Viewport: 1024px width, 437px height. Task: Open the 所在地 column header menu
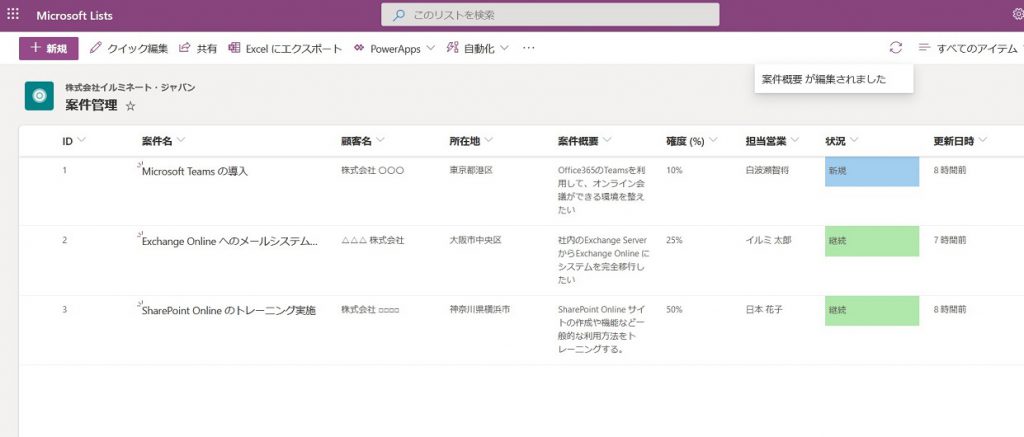point(471,140)
